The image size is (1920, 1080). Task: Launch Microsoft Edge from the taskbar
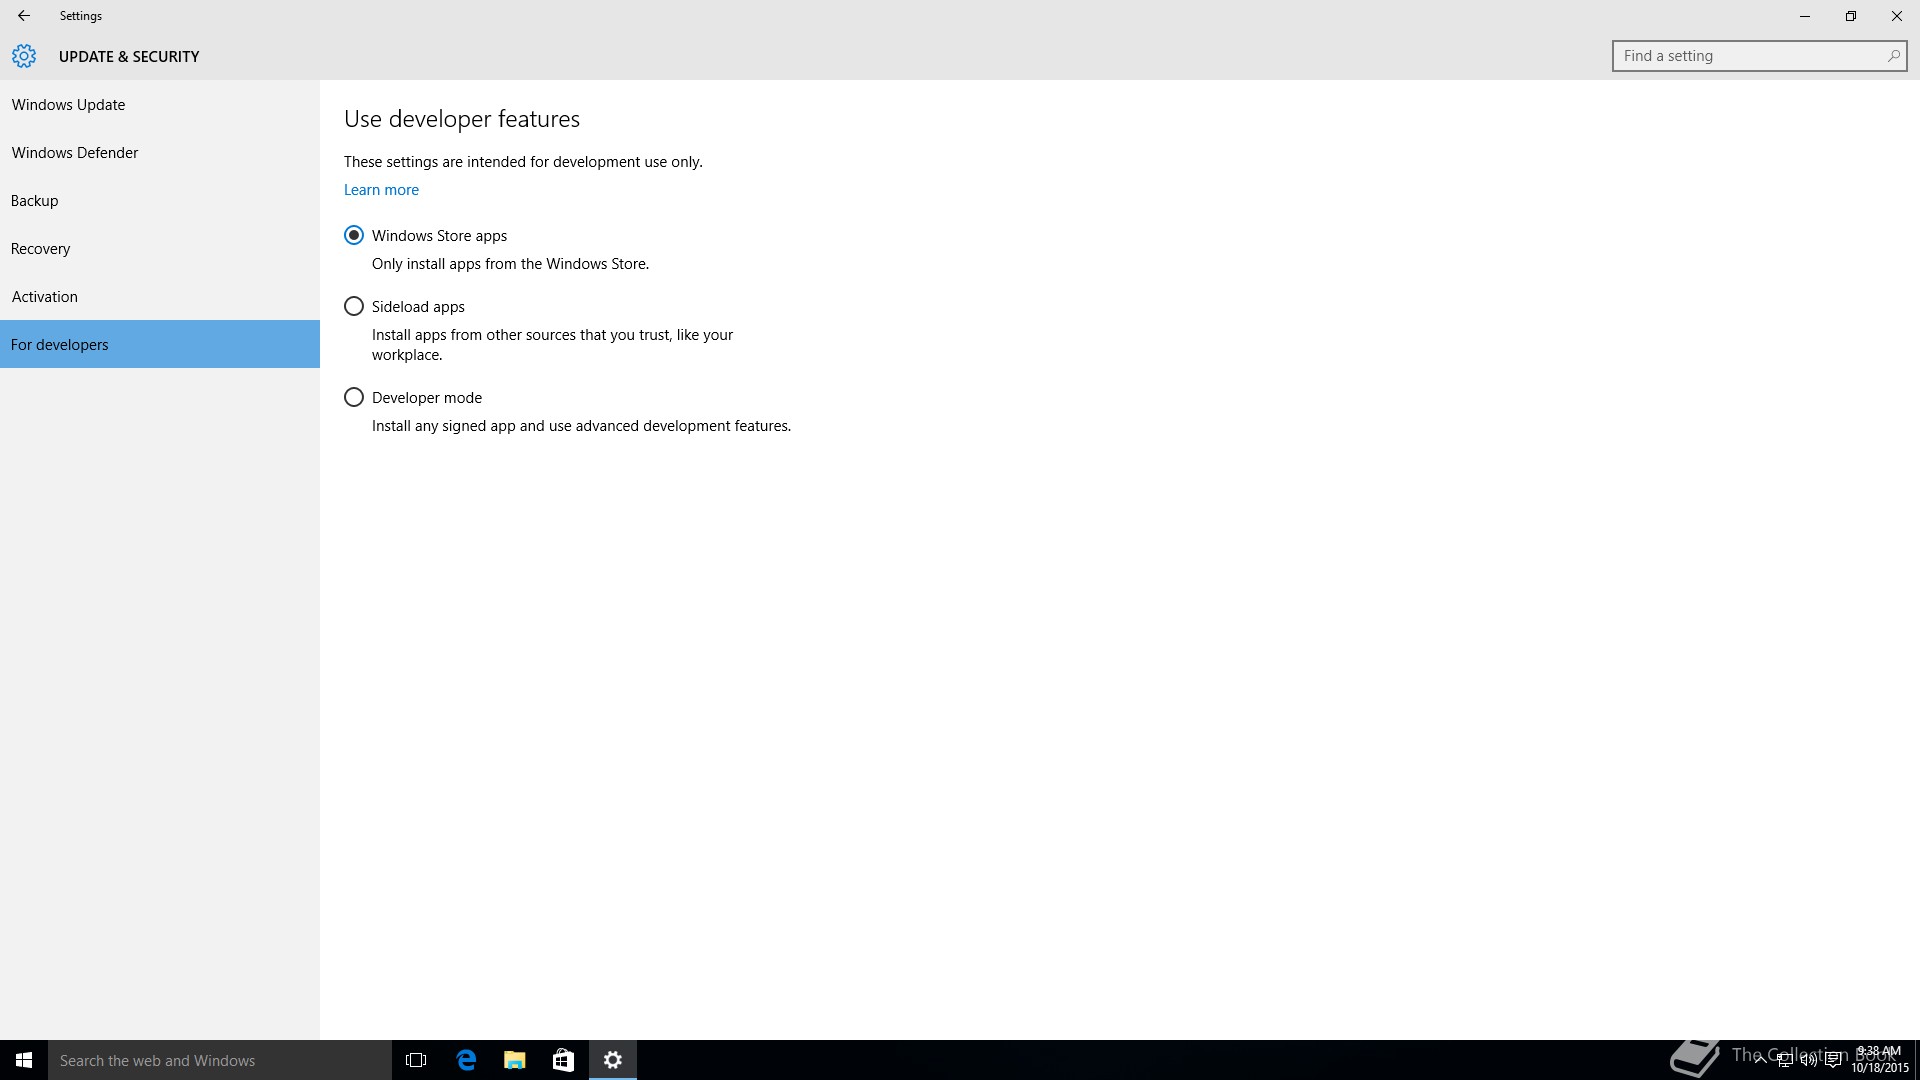click(x=466, y=1060)
